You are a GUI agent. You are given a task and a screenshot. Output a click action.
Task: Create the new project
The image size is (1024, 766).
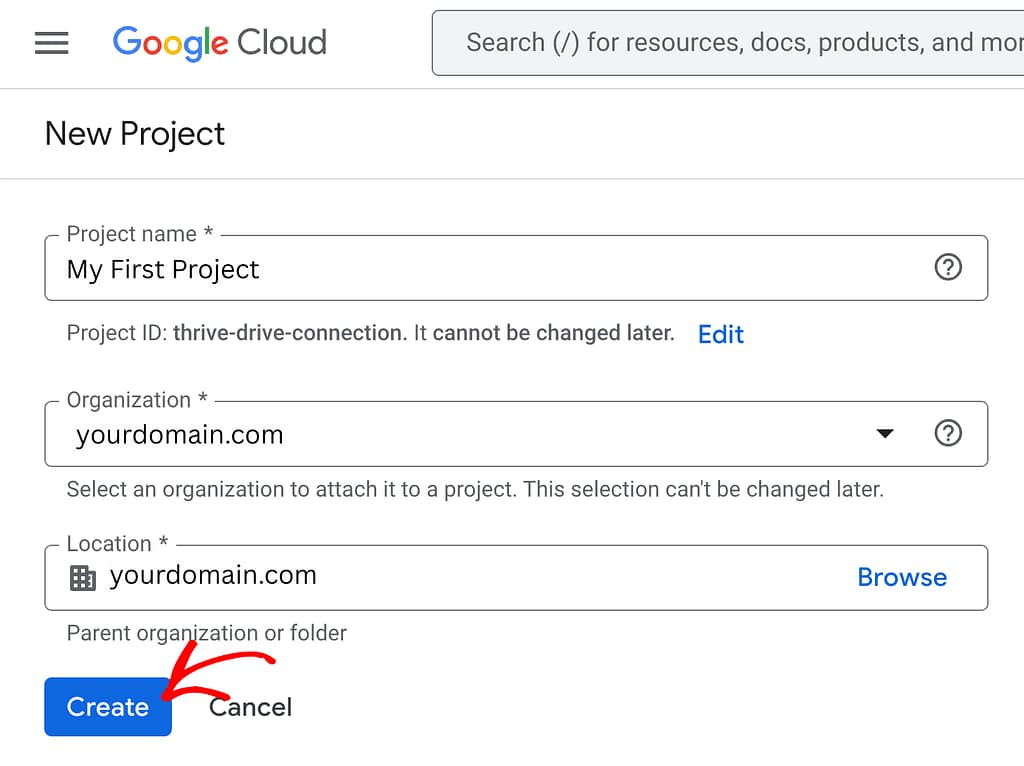coord(107,707)
